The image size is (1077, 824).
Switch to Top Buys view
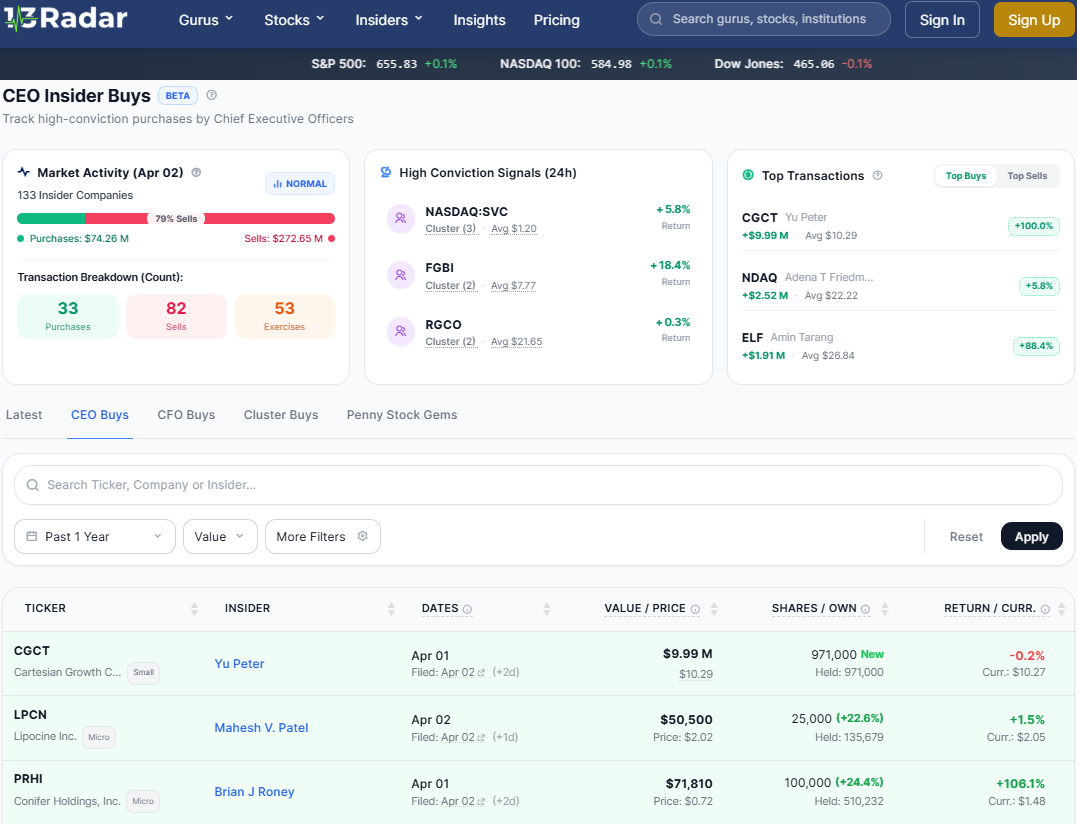coord(966,176)
